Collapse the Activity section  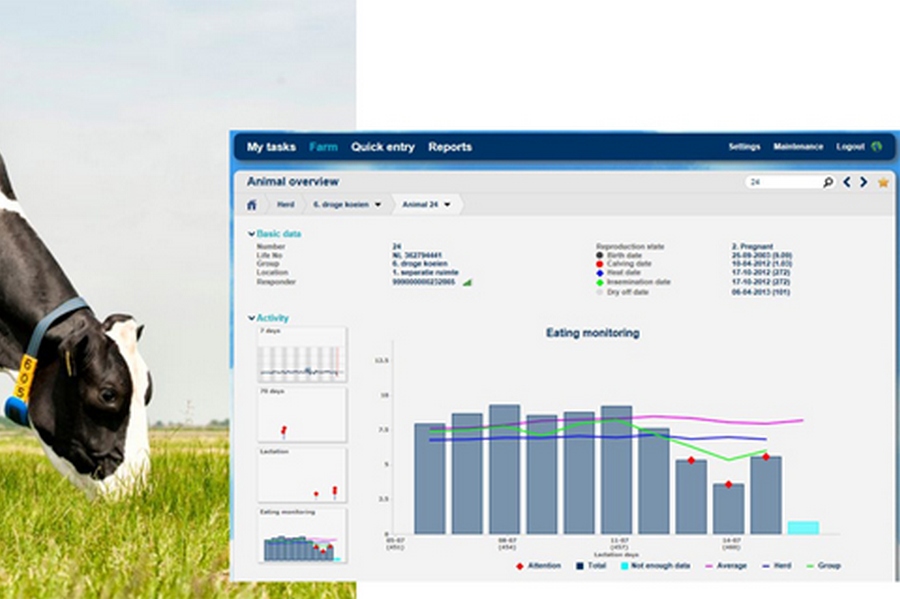252,318
